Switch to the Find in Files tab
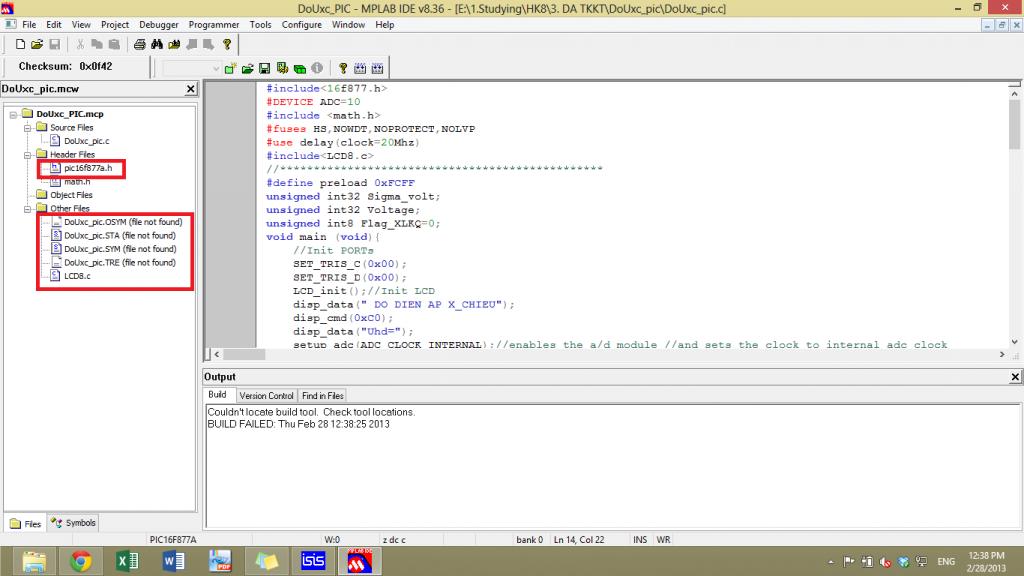The height and width of the screenshot is (576, 1024). coord(322,396)
